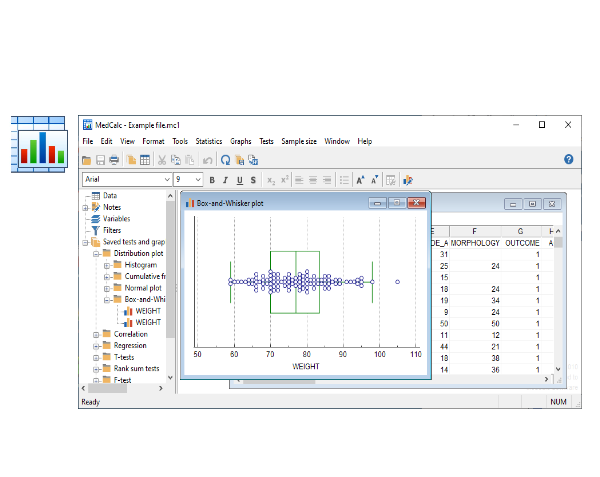The height and width of the screenshot is (477, 600).
Task: Open the Statistics menu
Action: pos(208,141)
